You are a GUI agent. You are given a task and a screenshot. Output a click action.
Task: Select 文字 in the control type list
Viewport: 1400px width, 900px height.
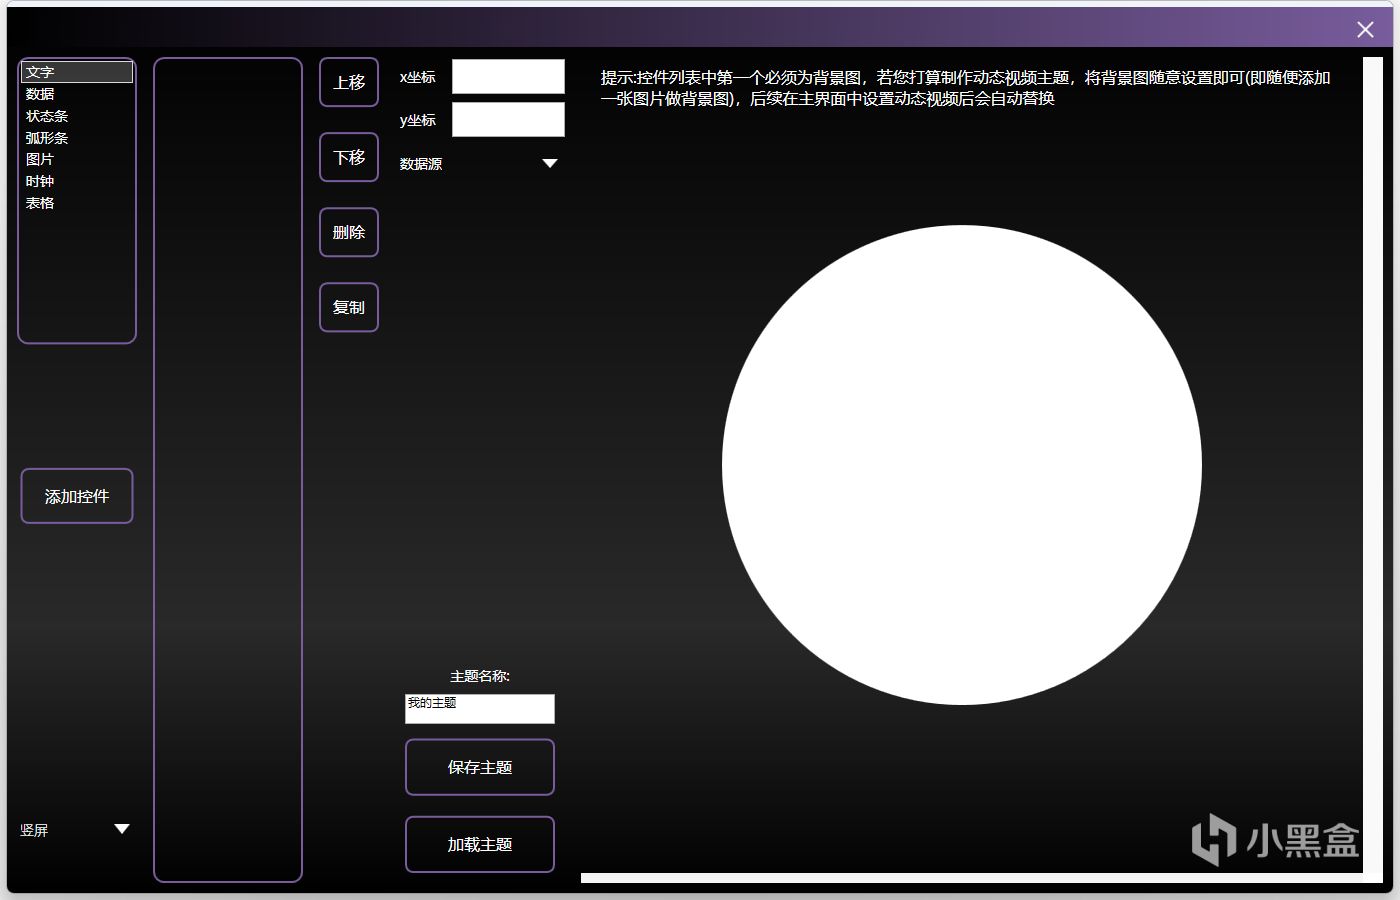pos(77,72)
